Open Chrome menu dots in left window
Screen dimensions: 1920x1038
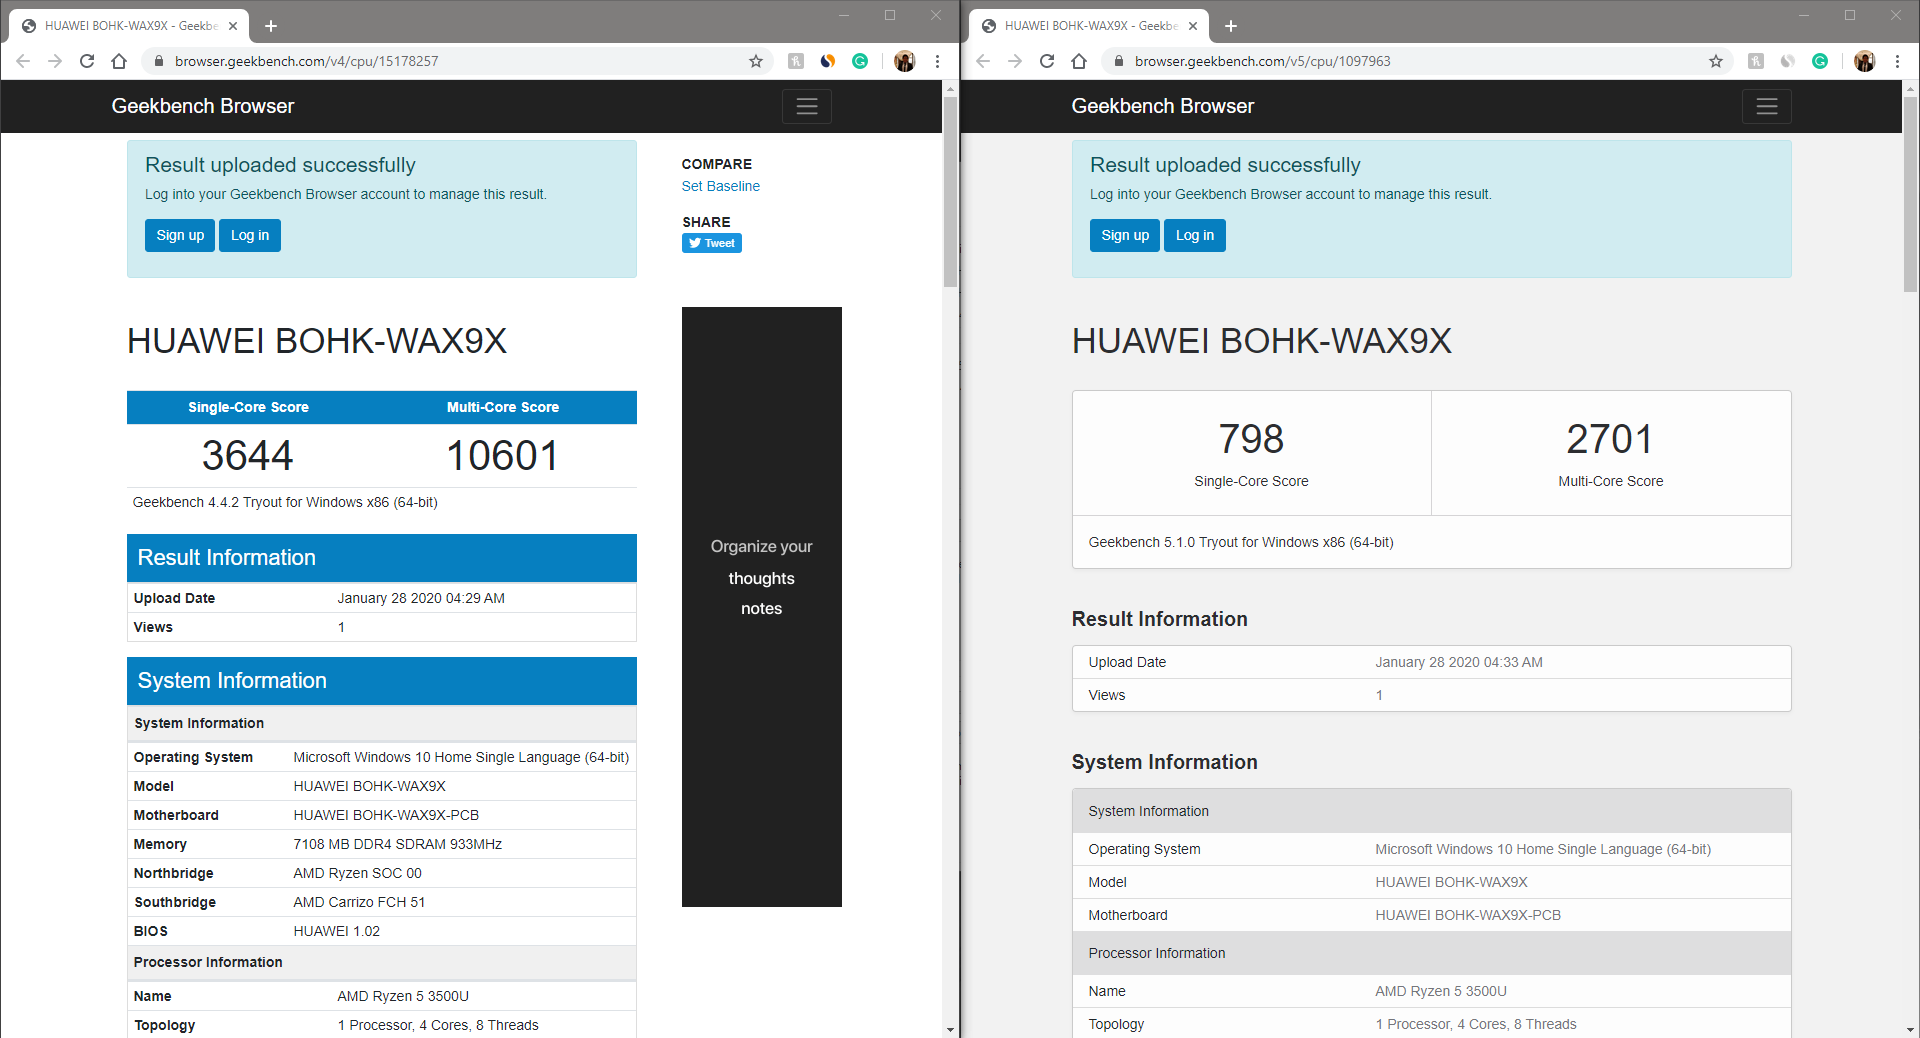pos(937,61)
